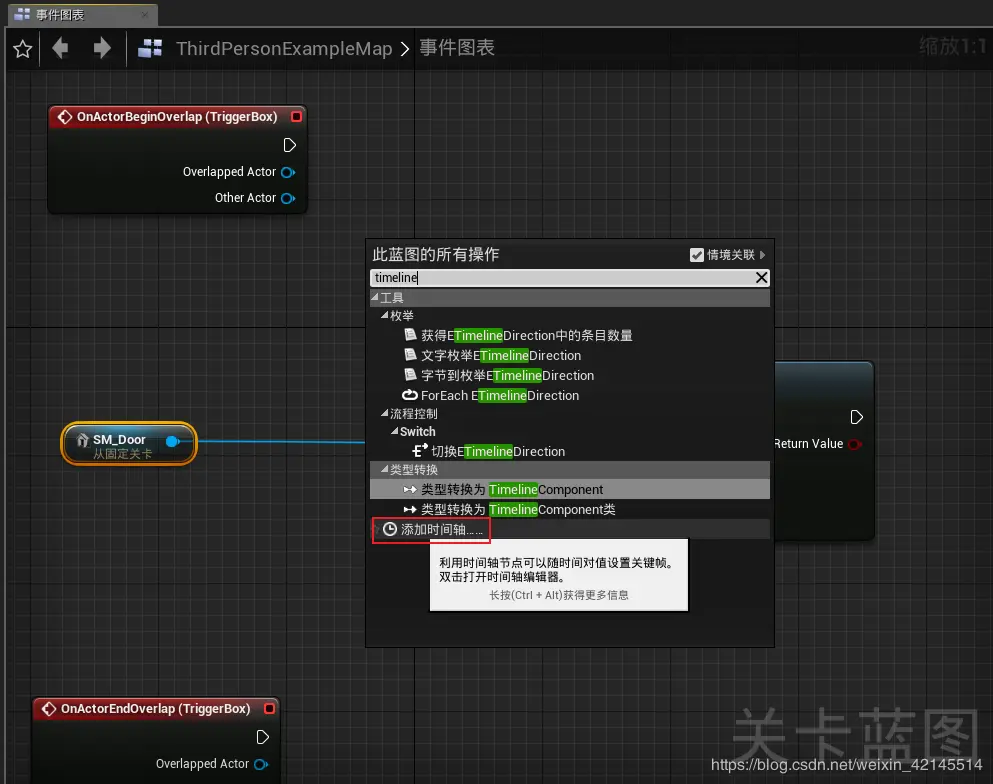Navigate back with the left arrow
This screenshot has width=993, height=784.
point(61,48)
